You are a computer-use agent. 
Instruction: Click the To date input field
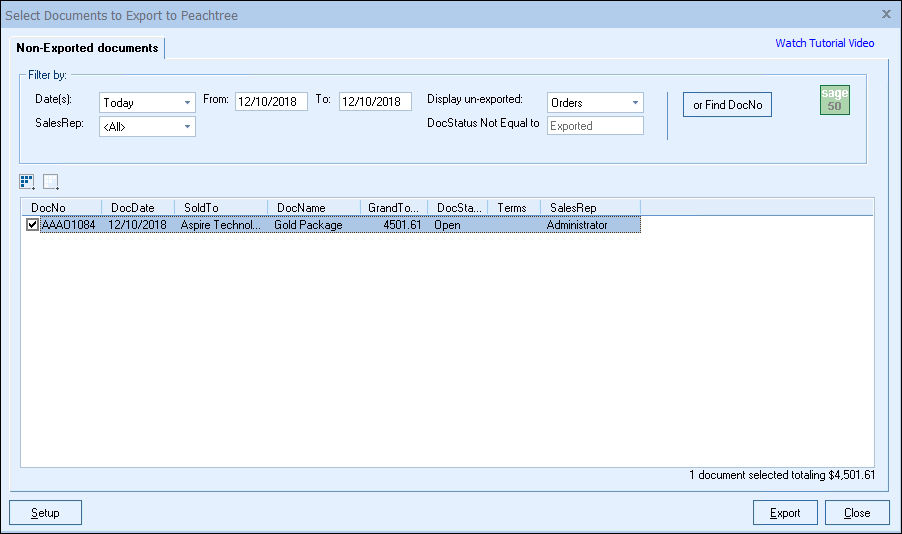[375, 102]
